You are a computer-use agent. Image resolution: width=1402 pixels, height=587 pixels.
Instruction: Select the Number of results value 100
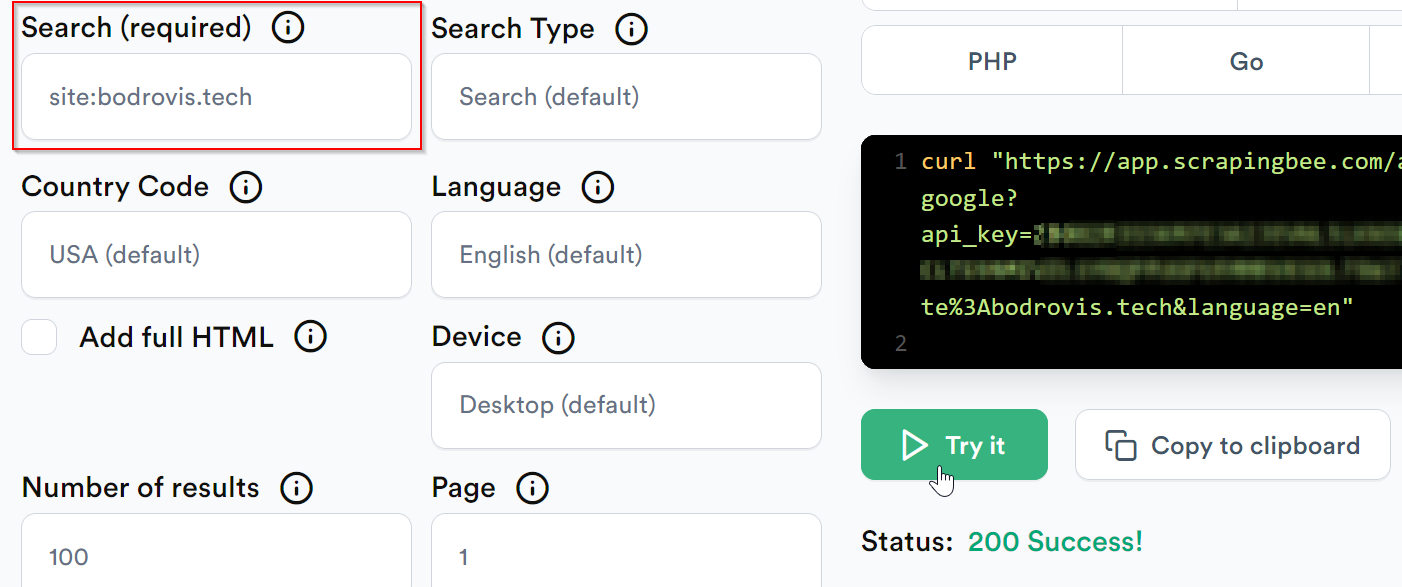pyautogui.click(x=216, y=556)
